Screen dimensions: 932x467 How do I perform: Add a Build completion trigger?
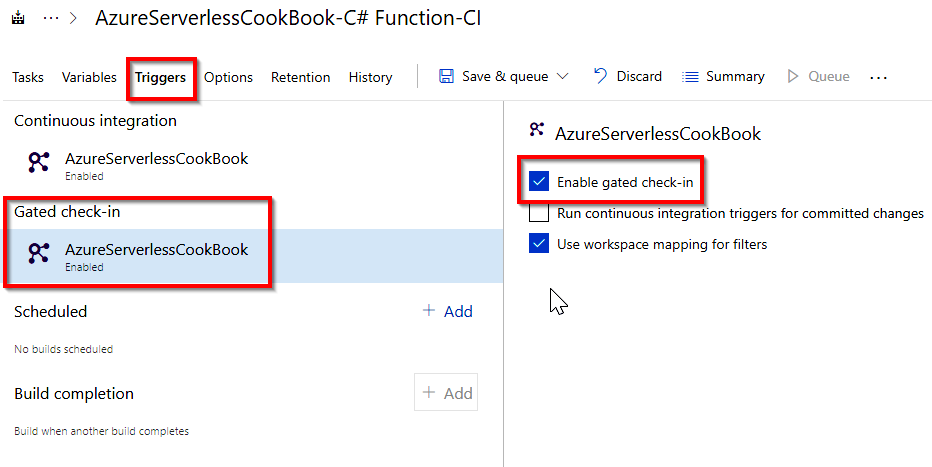tap(446, 393)
